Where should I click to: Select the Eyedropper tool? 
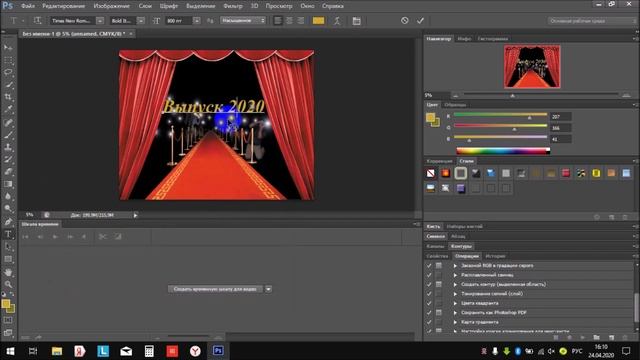tap(8, 109)
